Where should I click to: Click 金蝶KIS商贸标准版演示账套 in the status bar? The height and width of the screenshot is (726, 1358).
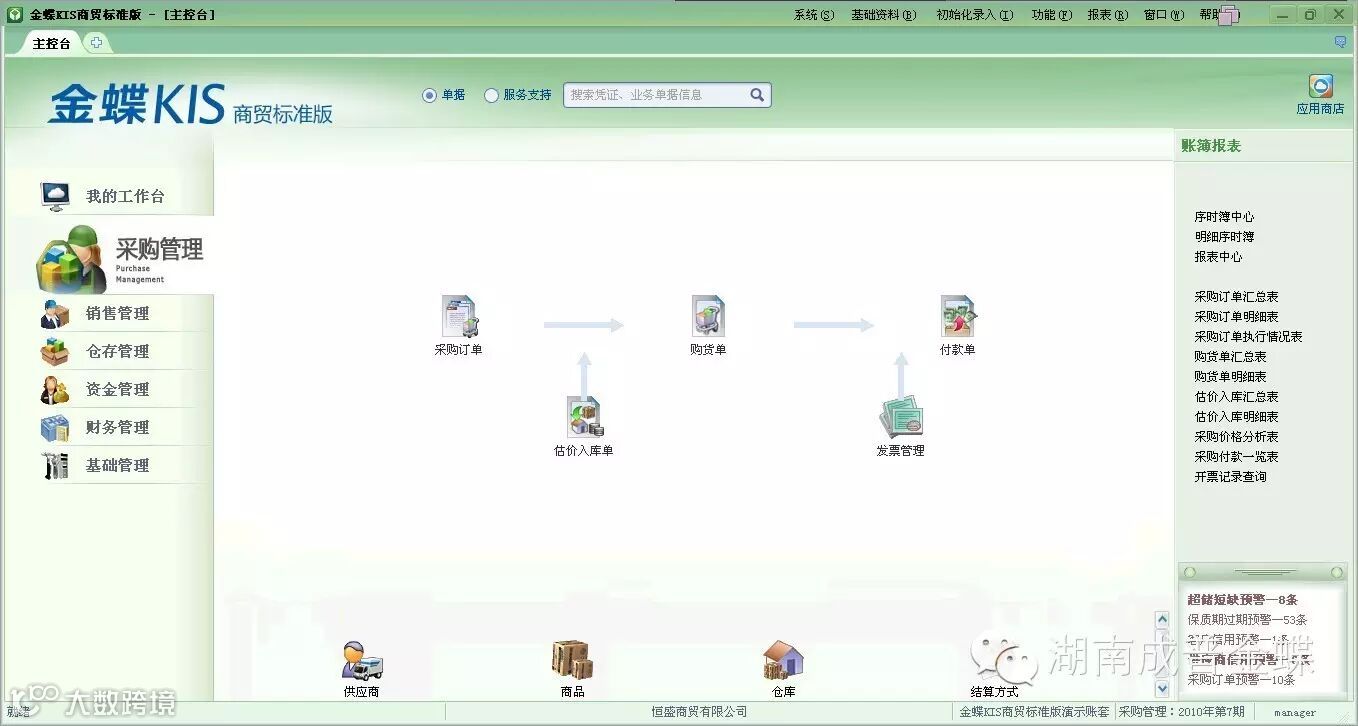pos(1034,712)
